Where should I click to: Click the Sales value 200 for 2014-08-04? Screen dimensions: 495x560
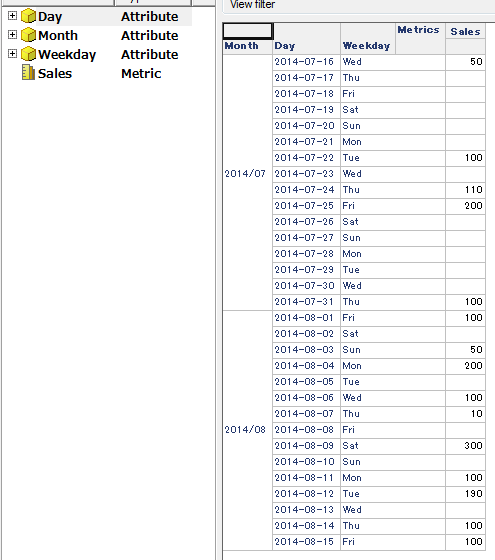(465, 366)
